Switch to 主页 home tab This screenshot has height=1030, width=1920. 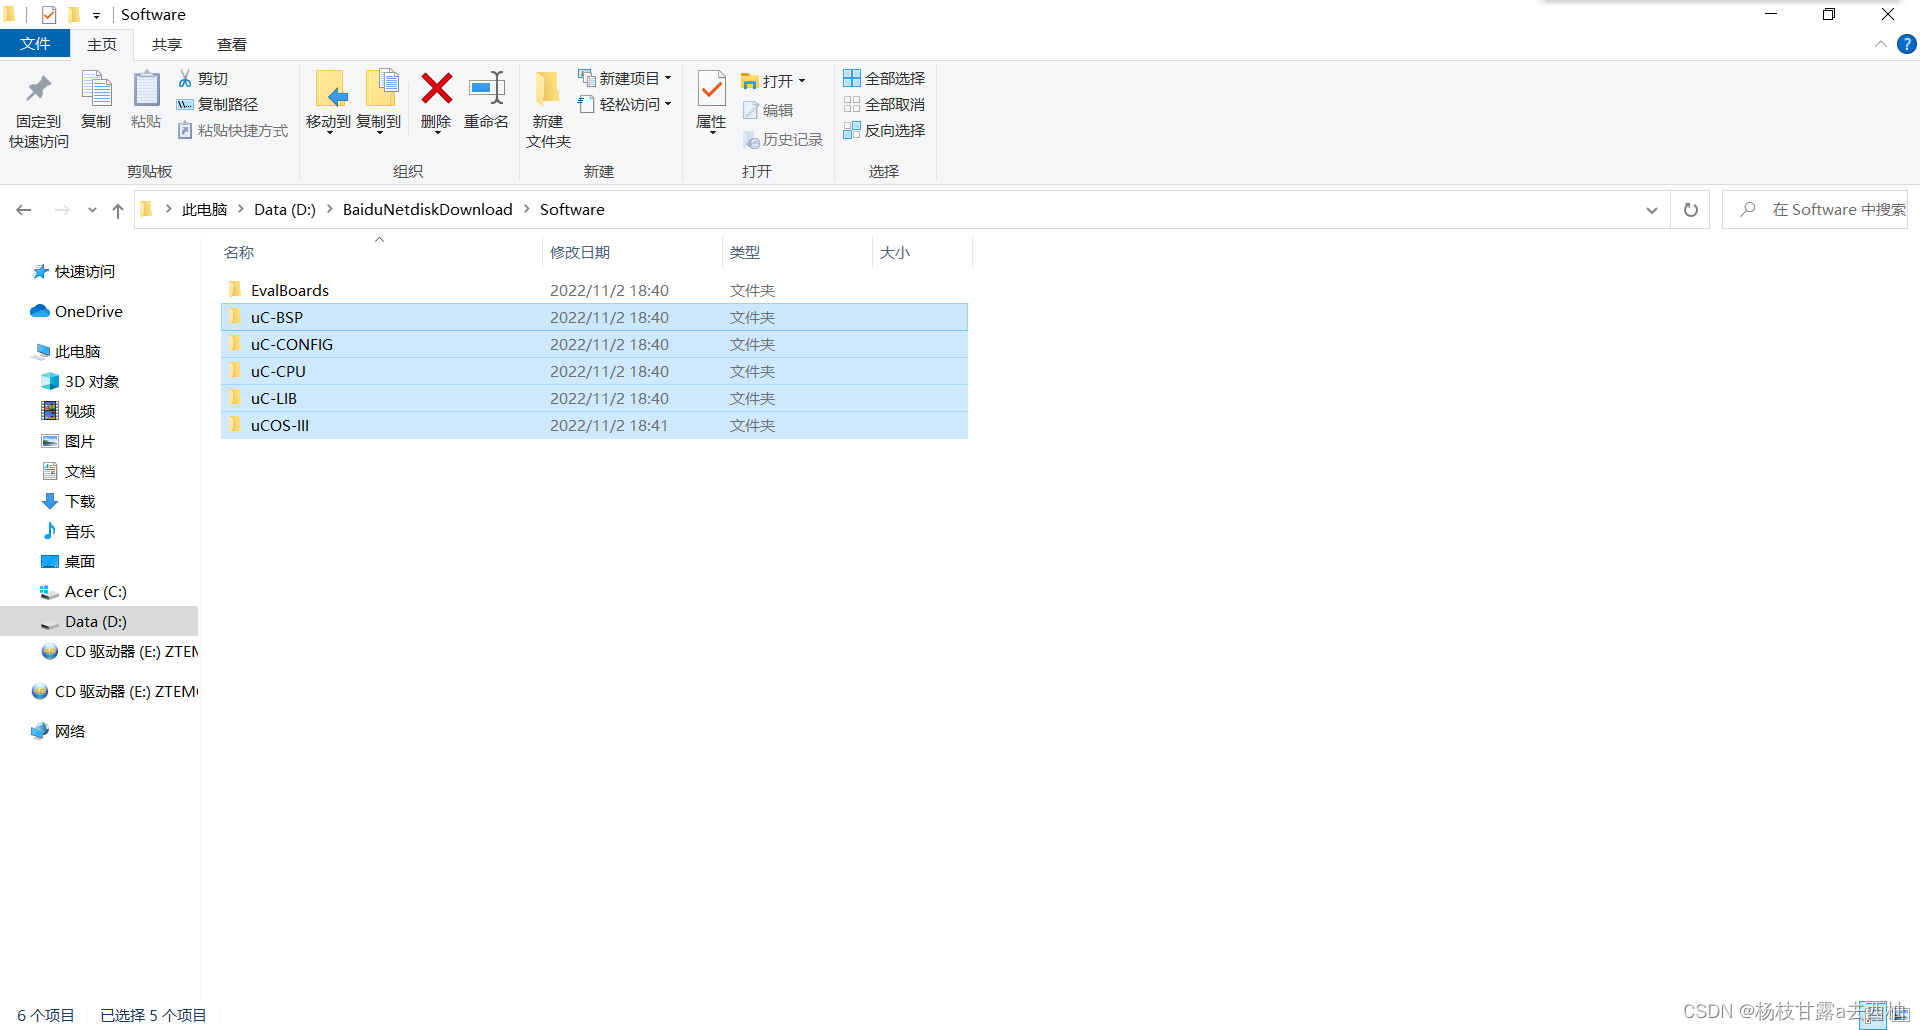click(x=101, y=44)
